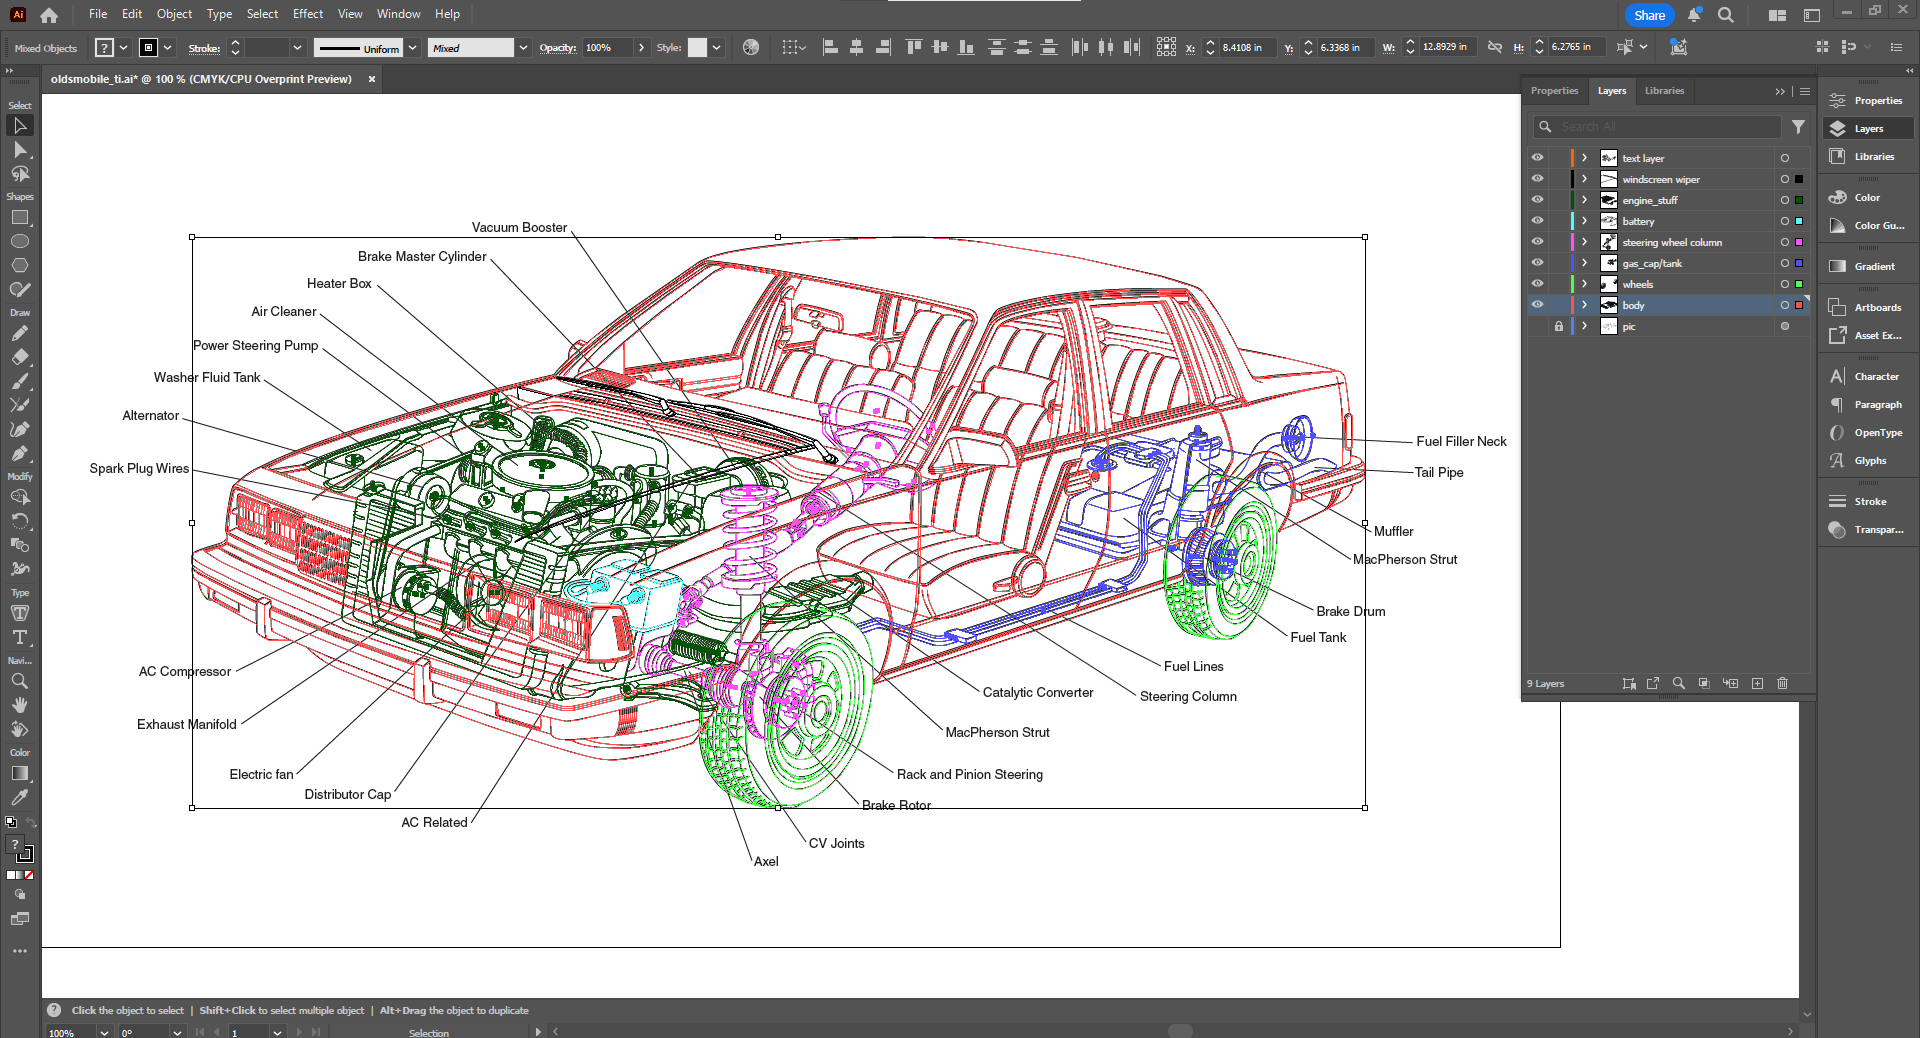The image size is (1920, 1038).
Task: Click the Layers panel filter icon
Action: pos(1798,127)
